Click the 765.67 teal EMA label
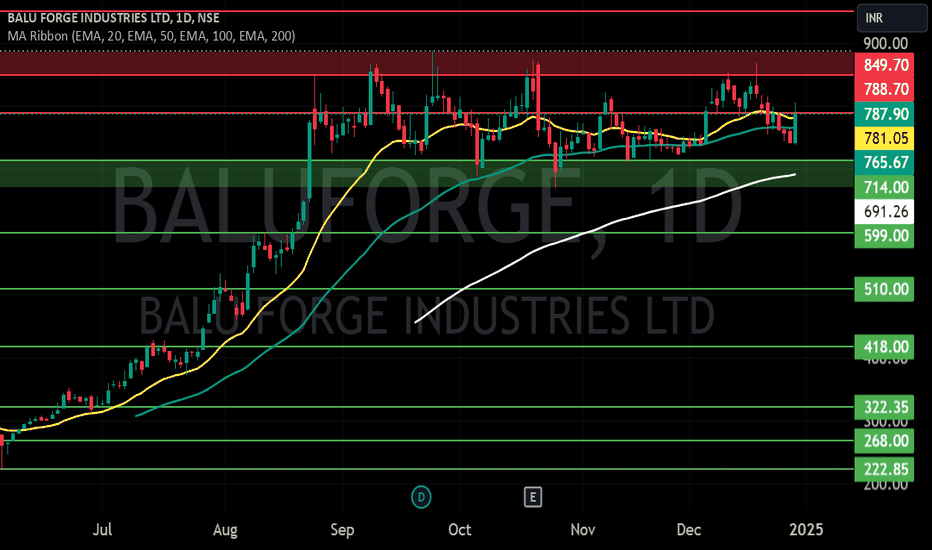 884,162
